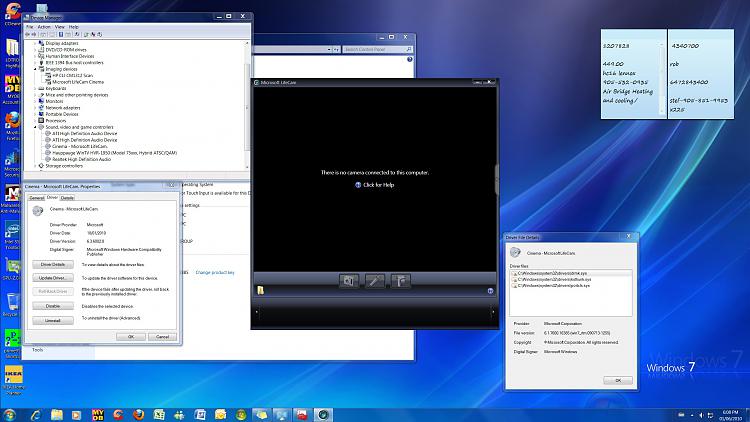Select the Portable Devices category
This screenshot has width=750, height=422.
[x=62, y=114]
